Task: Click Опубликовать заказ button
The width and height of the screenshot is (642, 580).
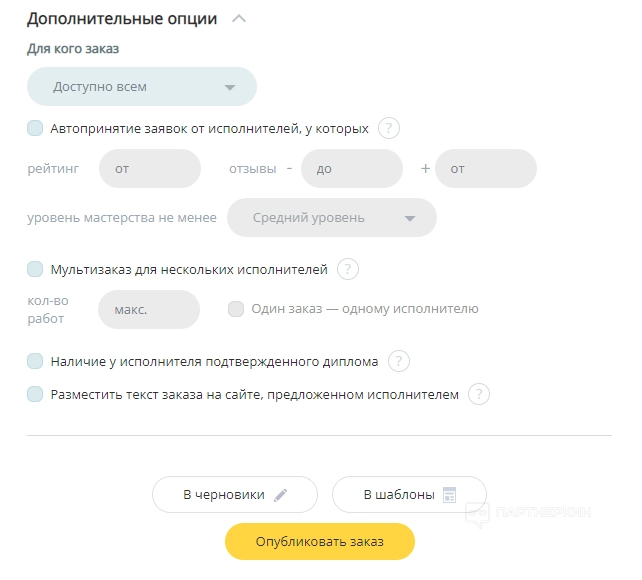Action: (x=319, y=541)
